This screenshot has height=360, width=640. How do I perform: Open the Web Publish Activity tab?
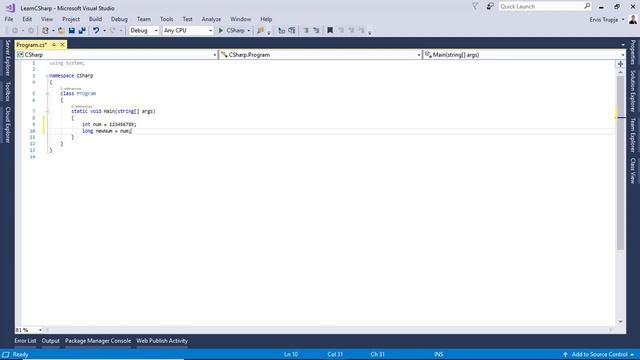point(162,341)
